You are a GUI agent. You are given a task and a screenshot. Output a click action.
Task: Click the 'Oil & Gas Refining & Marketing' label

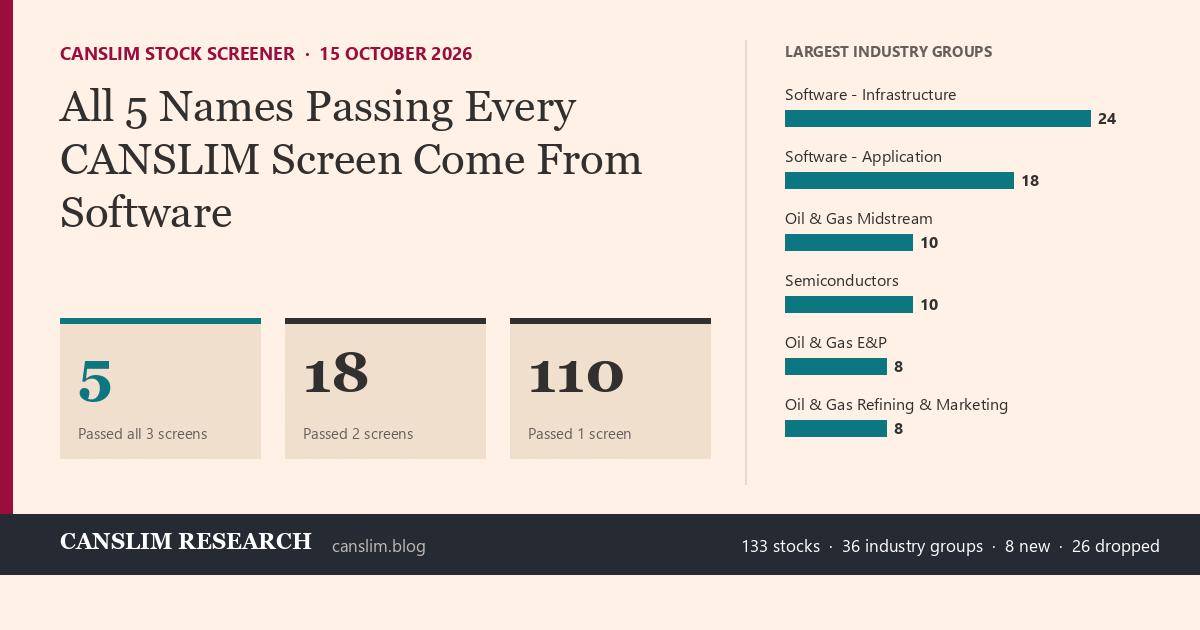(896, 405)
